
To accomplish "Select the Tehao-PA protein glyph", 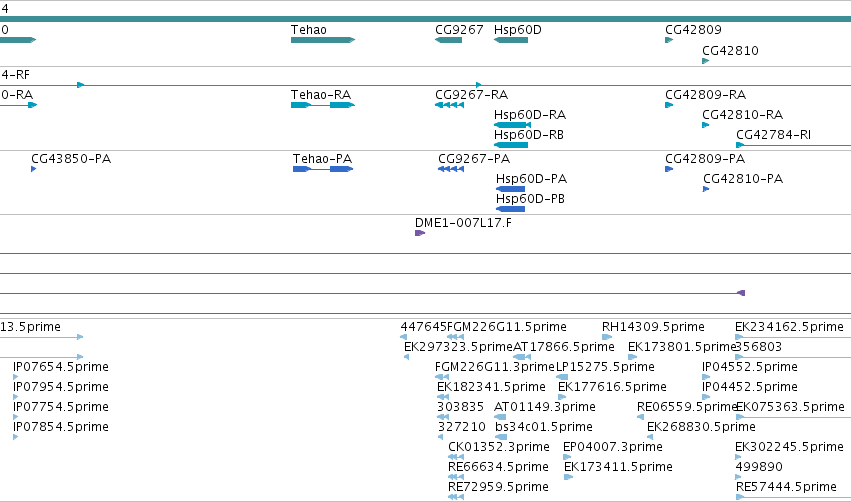I will [323, 169].
